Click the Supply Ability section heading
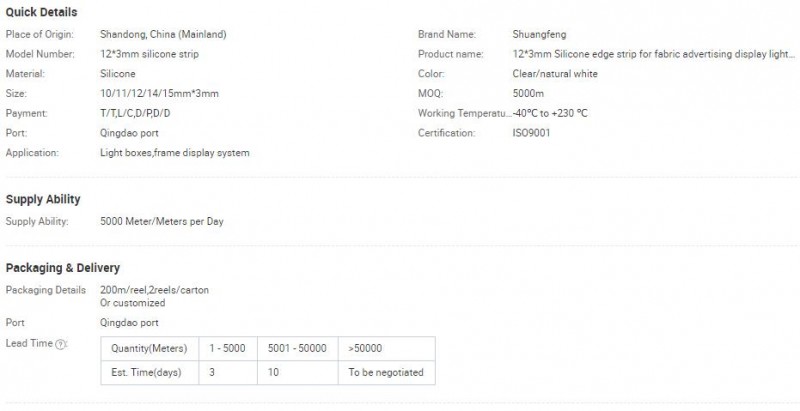800x411 pixels. (x=43, y=200)
